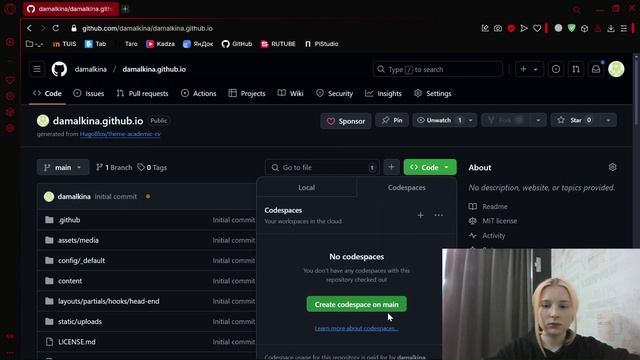Open the hamburger navigation menu
The image size is (640, 360).
click(37, 69)
